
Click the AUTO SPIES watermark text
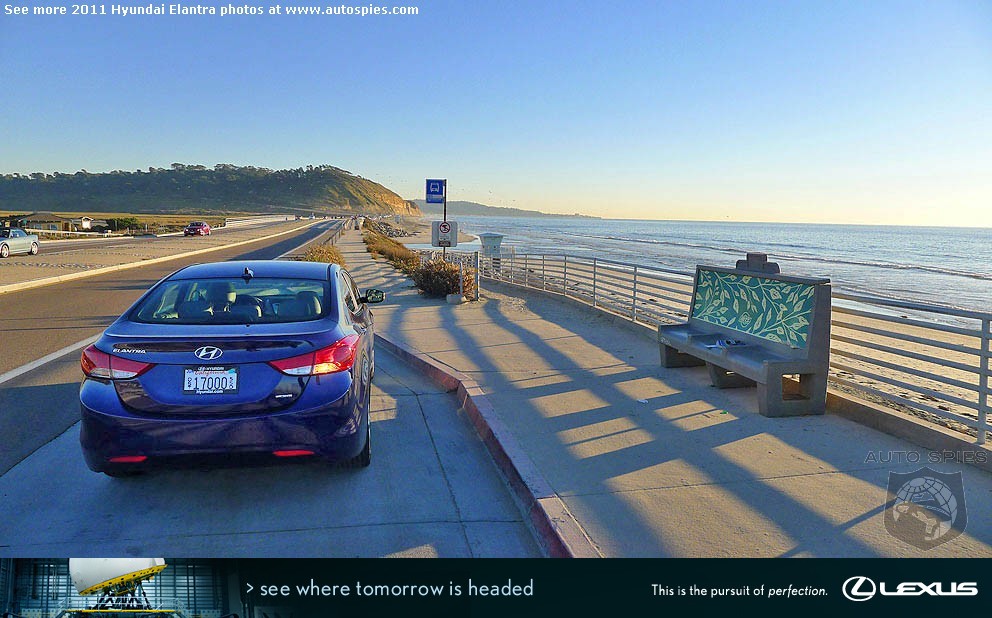click(x=925, y=457)
